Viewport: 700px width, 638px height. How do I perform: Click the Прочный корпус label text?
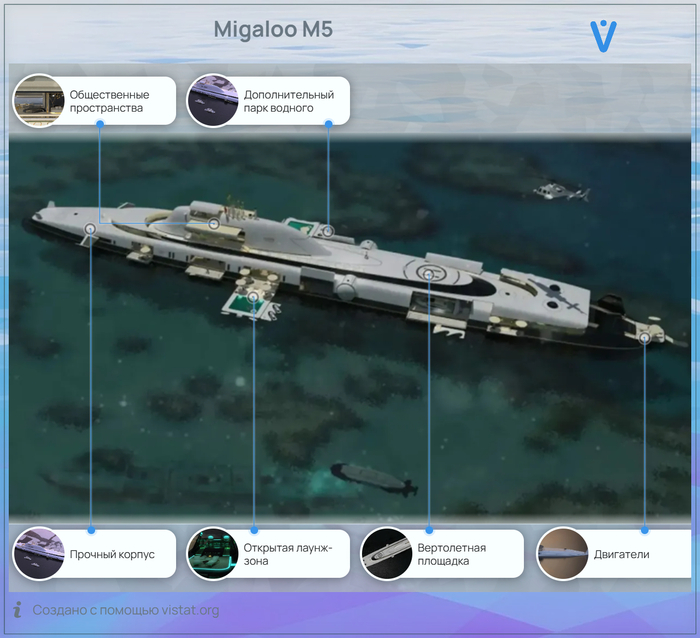pyautogui.click(x=112, y=555)
